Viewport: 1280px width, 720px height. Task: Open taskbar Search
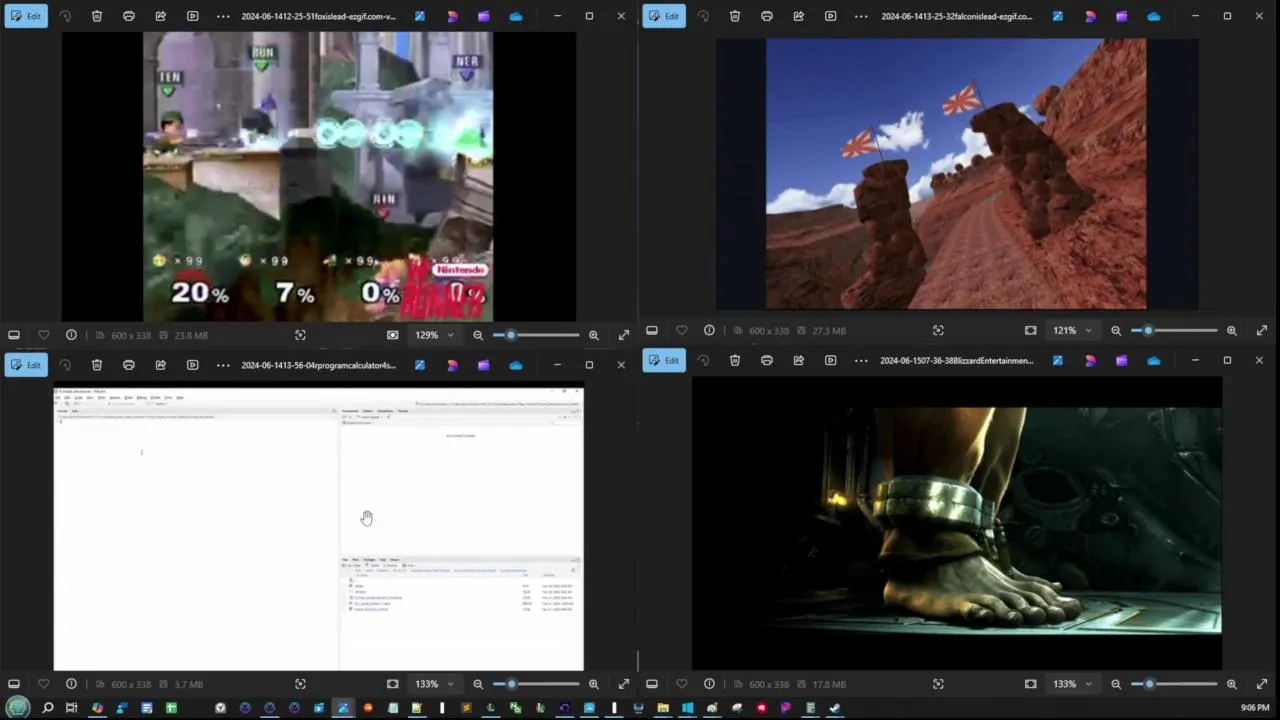click(x=47, y=708)
